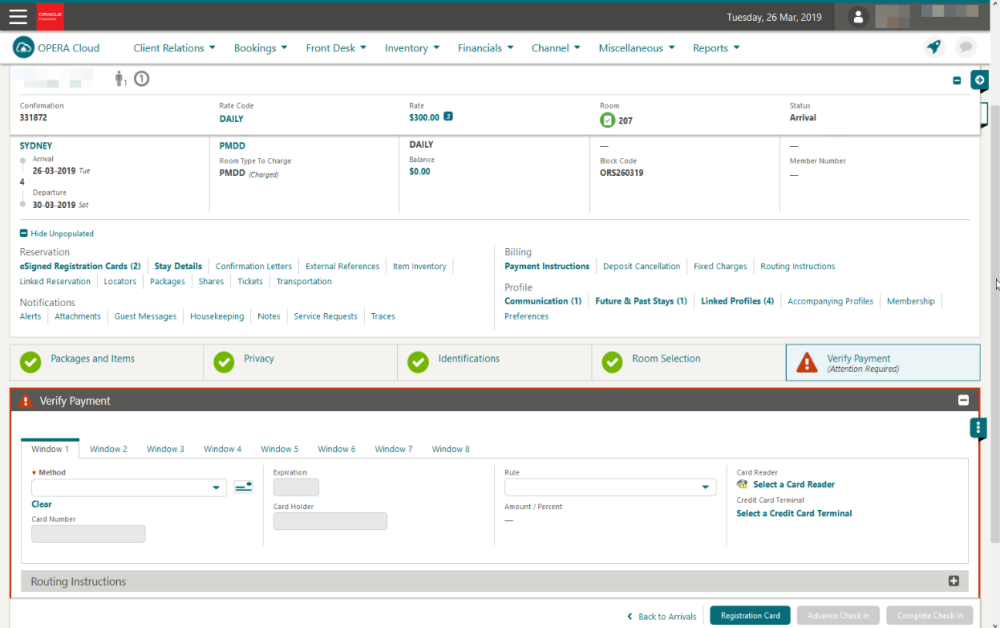Open Stay Details link
The height and width of the screenshot is (628, 1000).
(178, 266)
